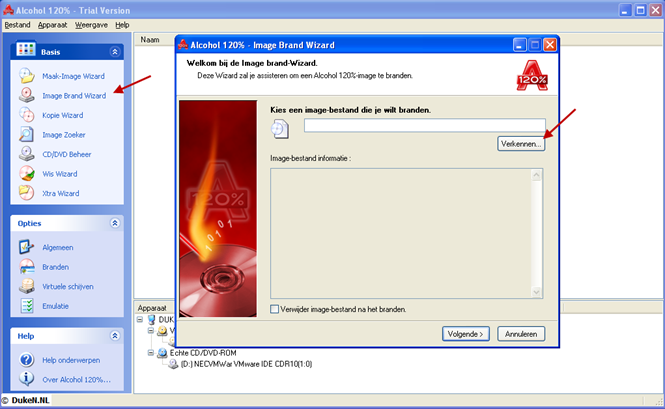Click the Basis panel grid icon
This screenshot has height=409, width=665.
coord(26,49)
